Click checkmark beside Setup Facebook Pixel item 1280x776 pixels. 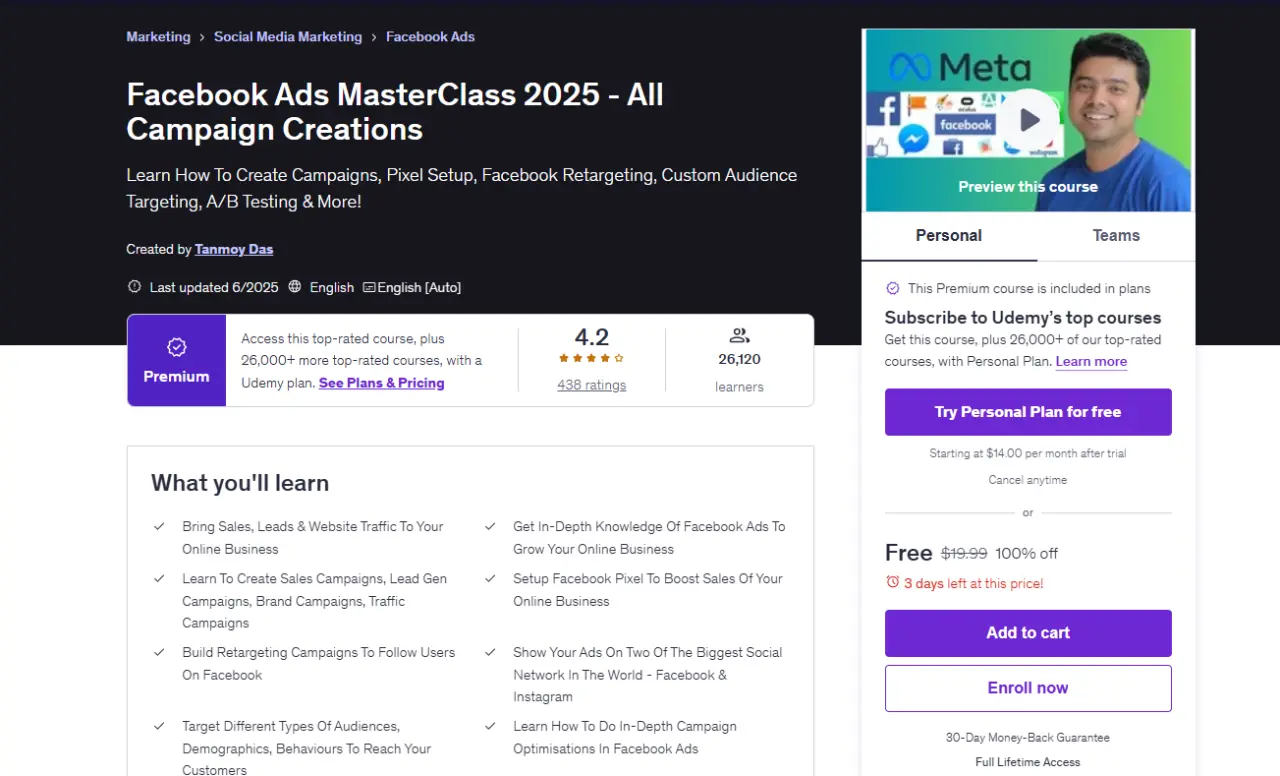coord(491,578)
